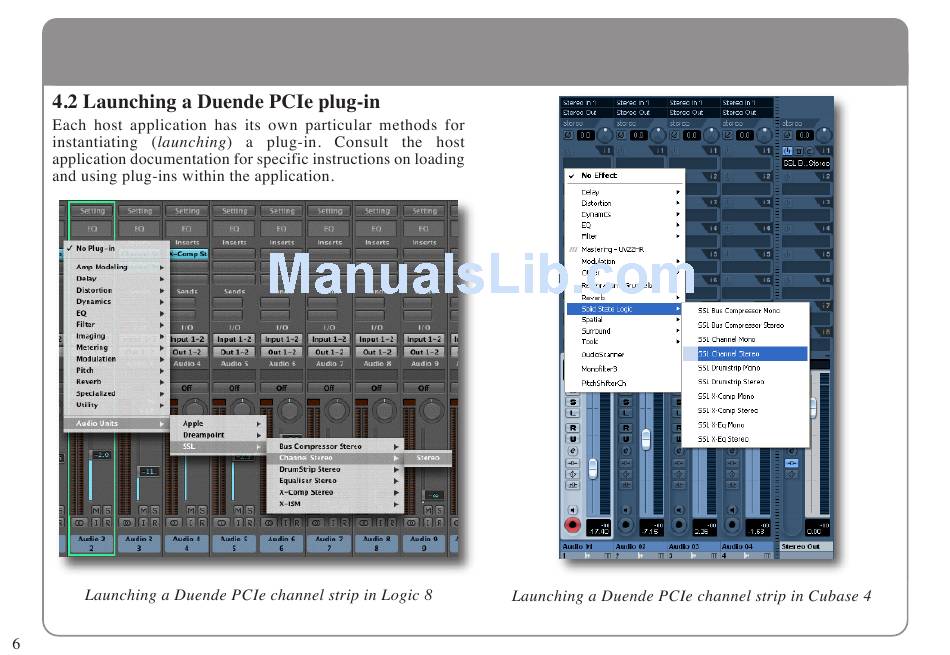Mute the Audio 9 strip in Logic

click(x=429, y=511)
